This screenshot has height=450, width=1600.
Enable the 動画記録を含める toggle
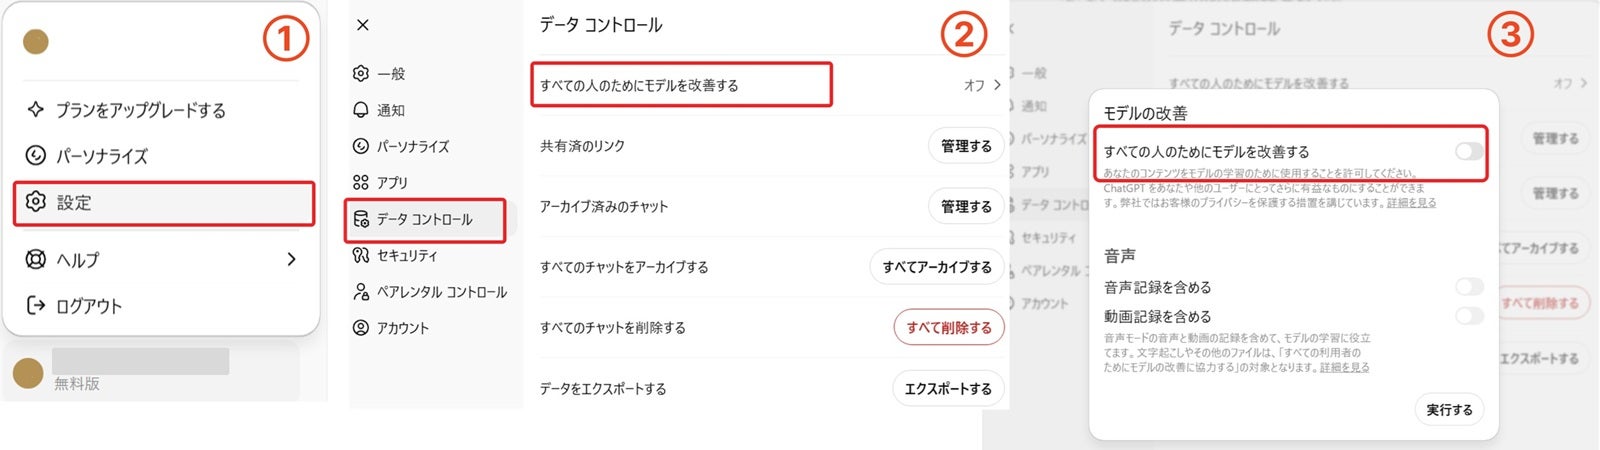(1469, 316)
